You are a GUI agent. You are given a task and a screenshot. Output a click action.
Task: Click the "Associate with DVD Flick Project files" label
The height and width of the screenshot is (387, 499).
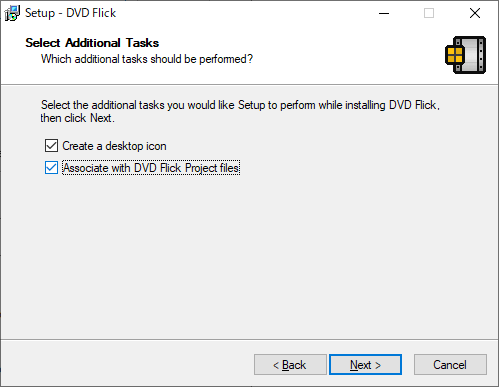[x=151, y=168]
